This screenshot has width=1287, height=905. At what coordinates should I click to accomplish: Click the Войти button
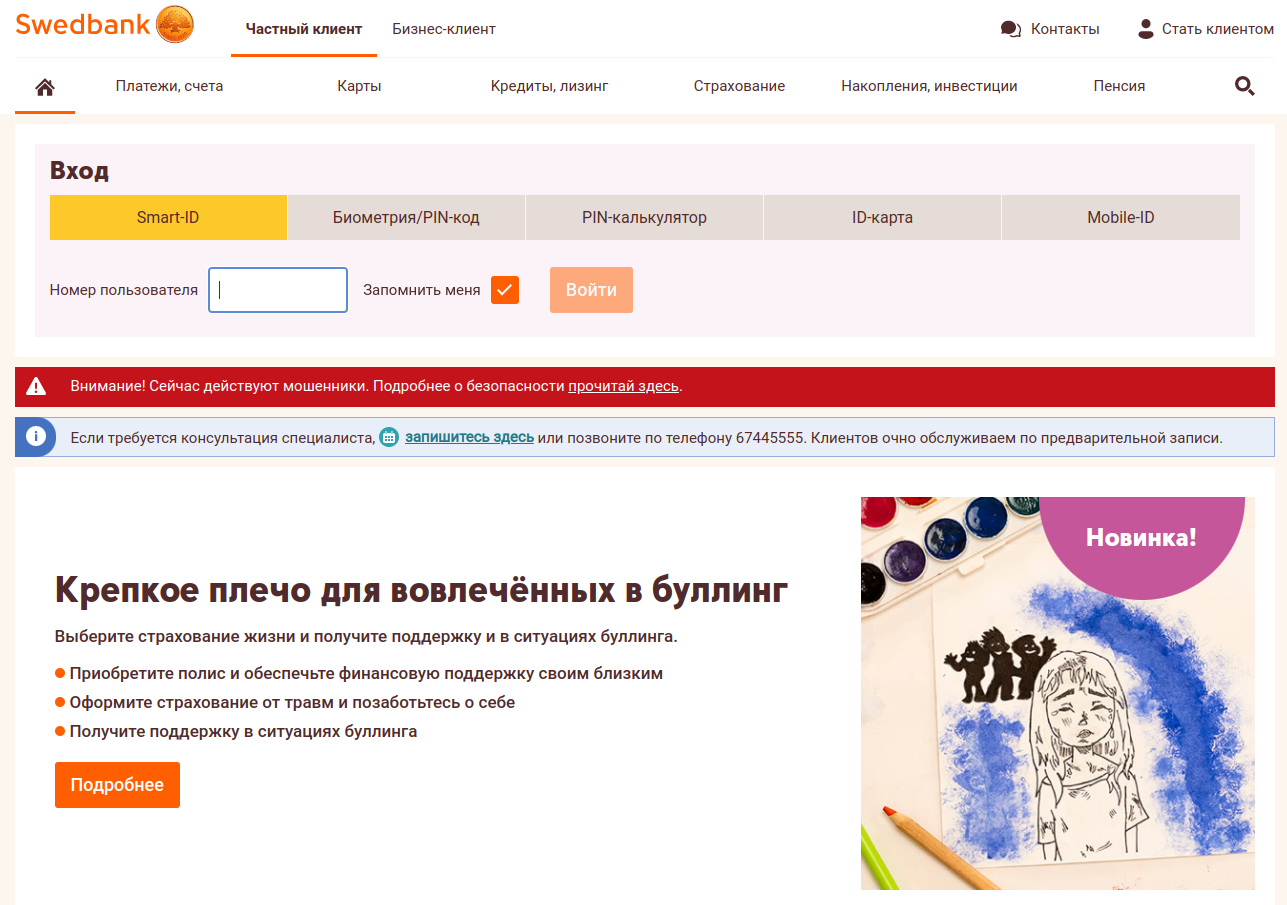pyautogui.click(x=591, y=290)
